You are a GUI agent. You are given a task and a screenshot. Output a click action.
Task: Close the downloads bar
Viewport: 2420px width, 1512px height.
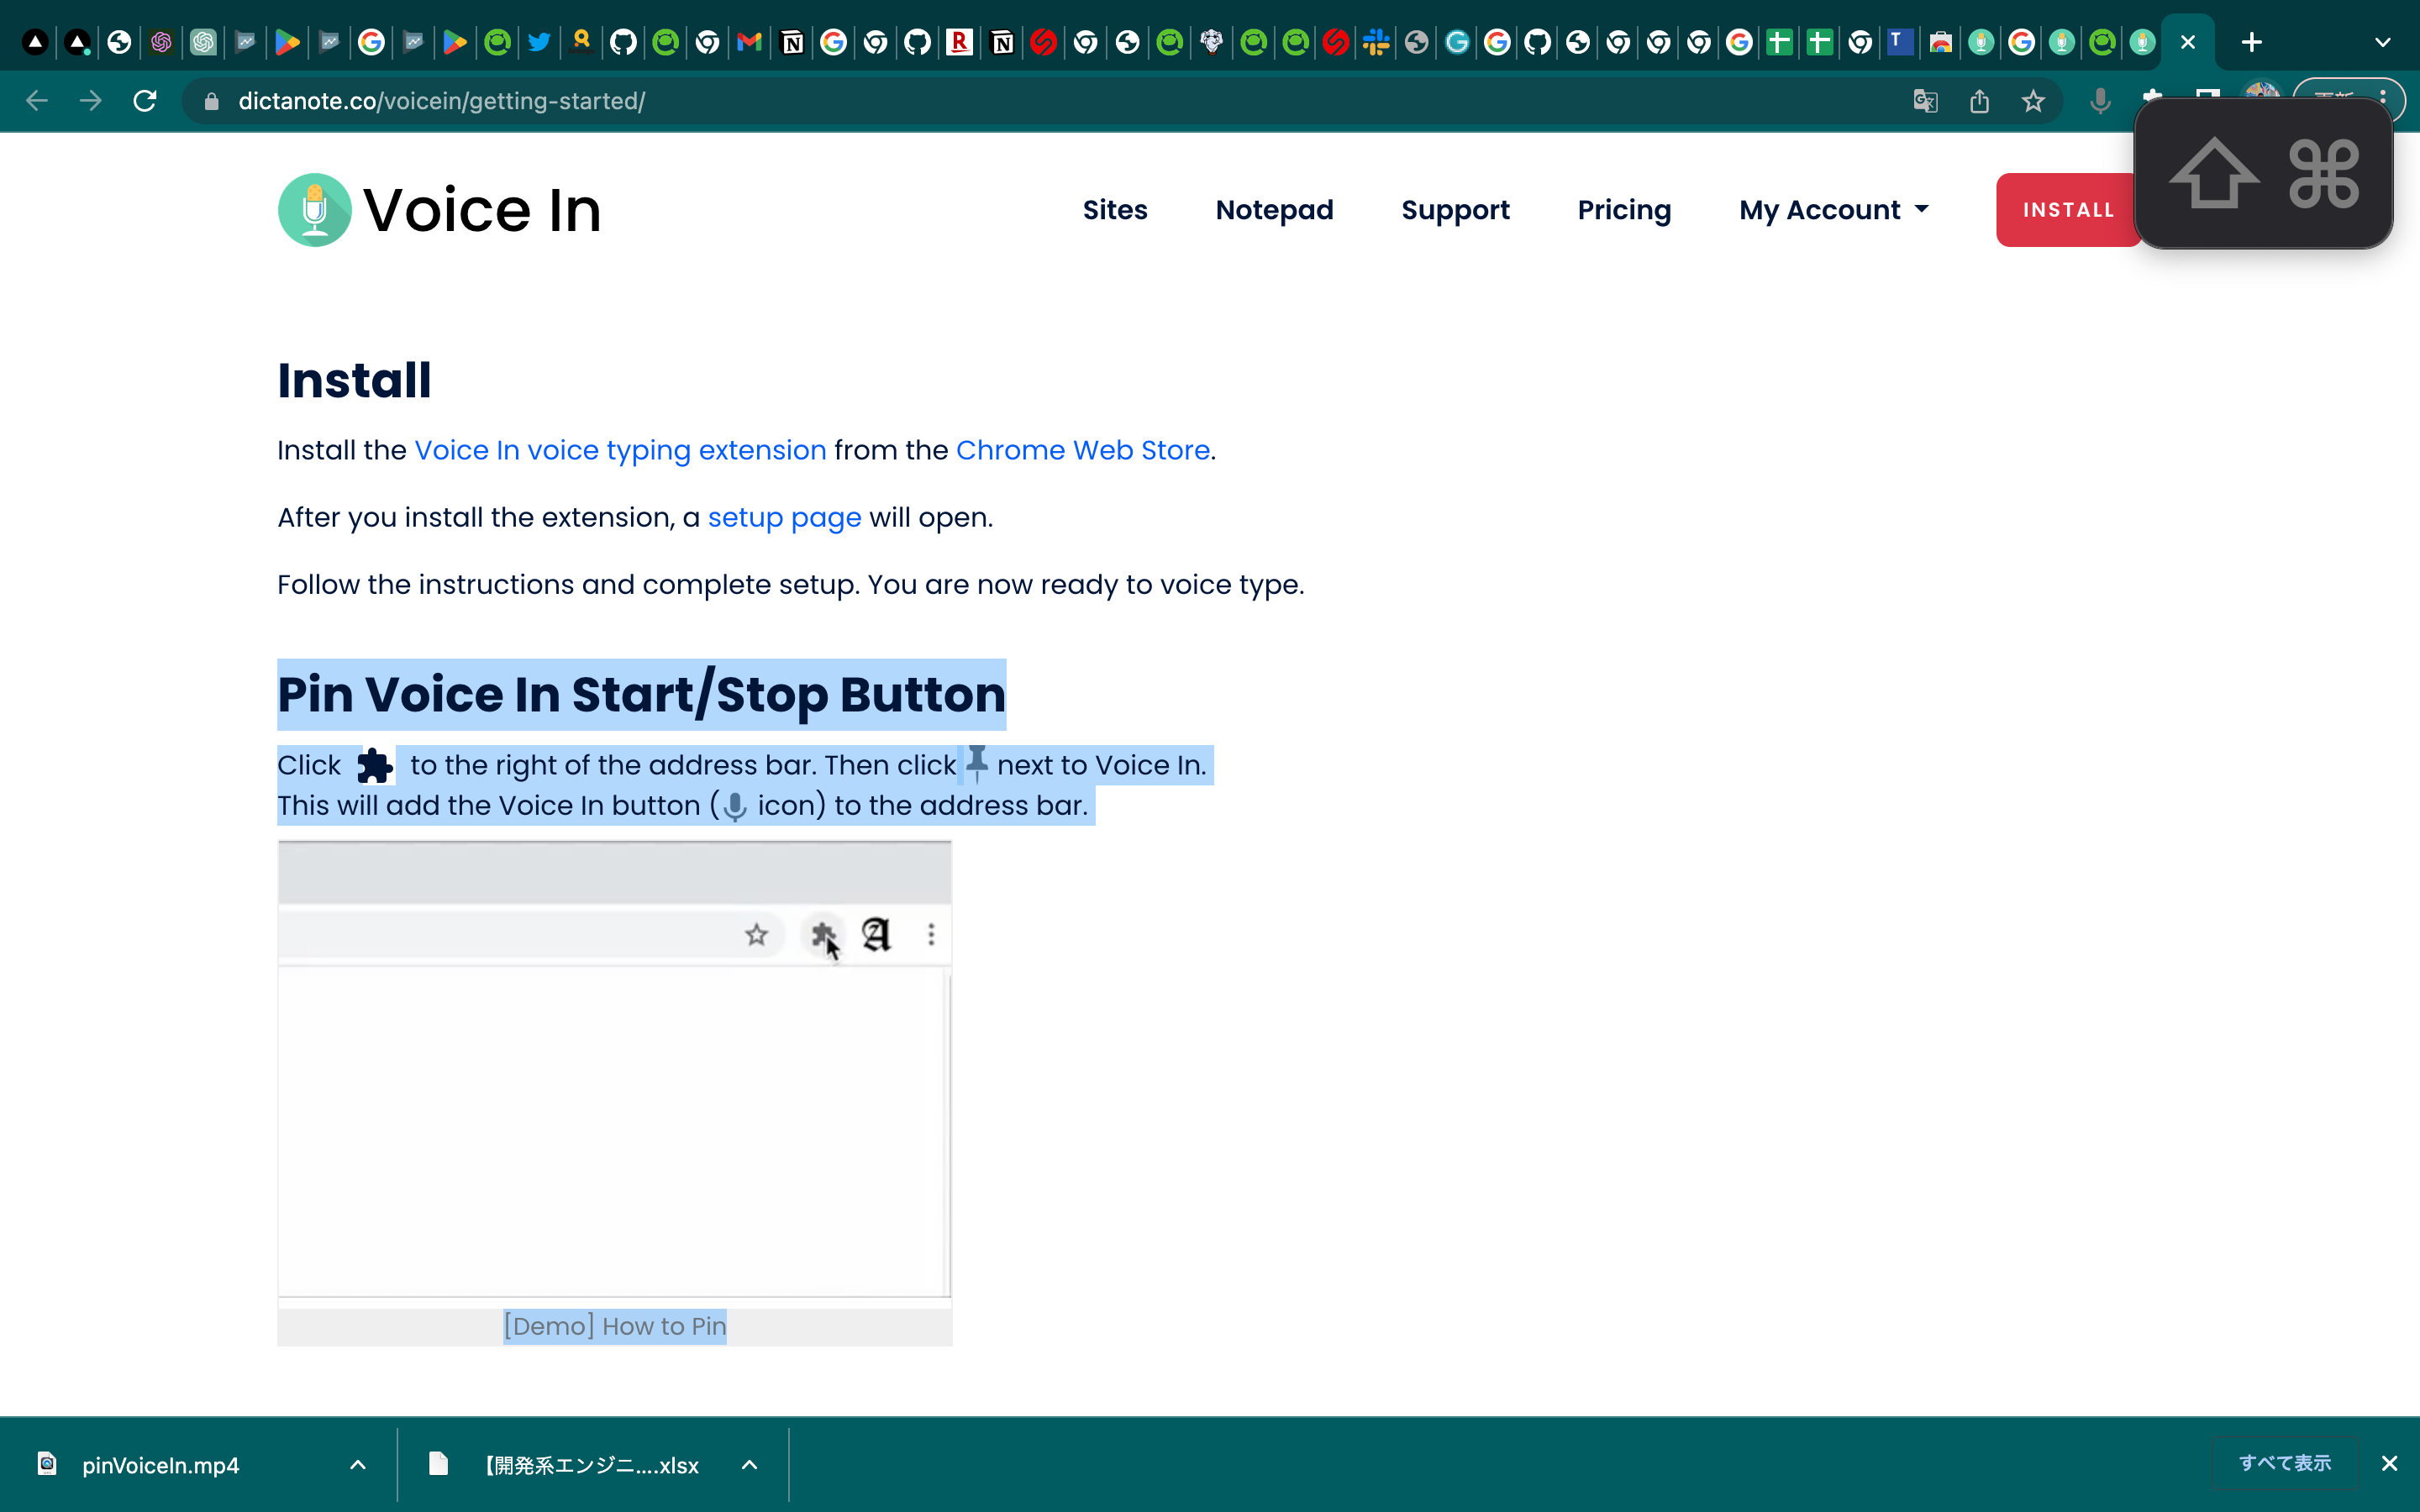2389,1463
